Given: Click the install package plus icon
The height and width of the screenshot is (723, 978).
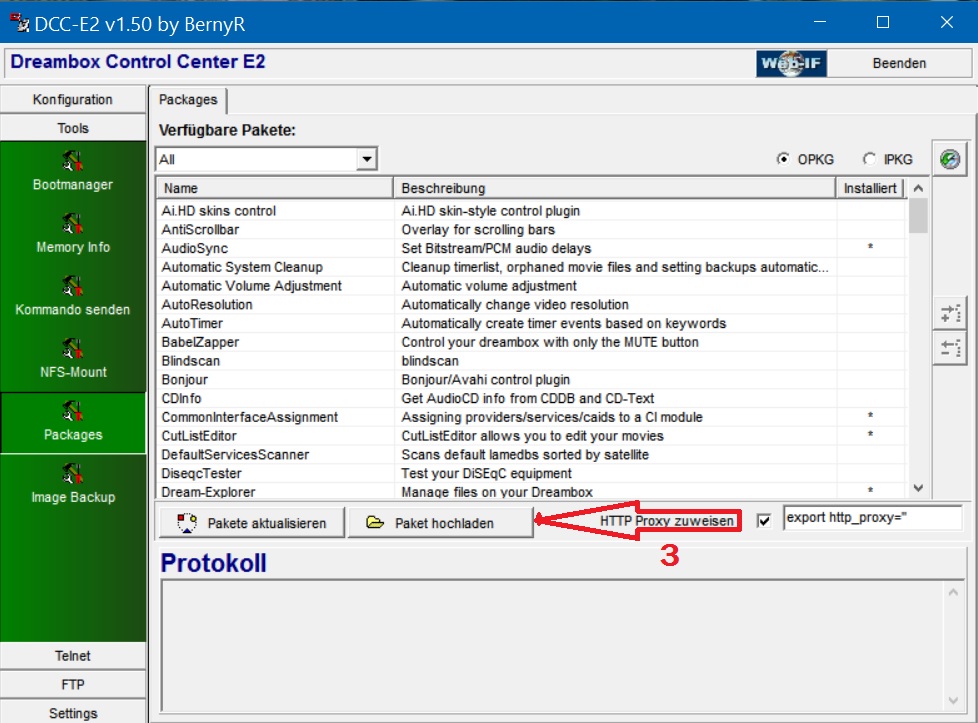Looking at the screenshot, I should tap(950, 313).
